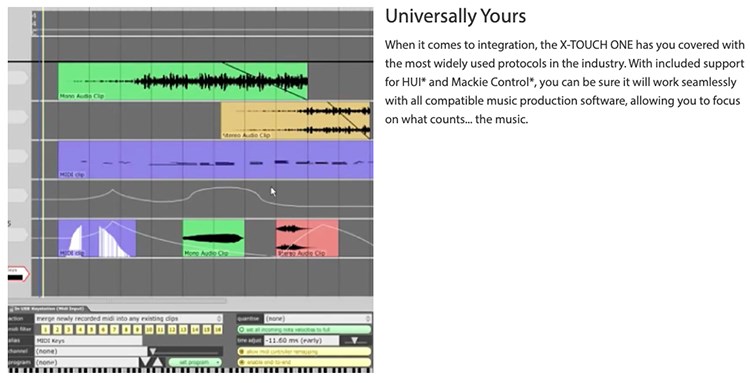750x383 pixels.
Task: Enable allow midi controller remapping option
Action: pos(304,351)
